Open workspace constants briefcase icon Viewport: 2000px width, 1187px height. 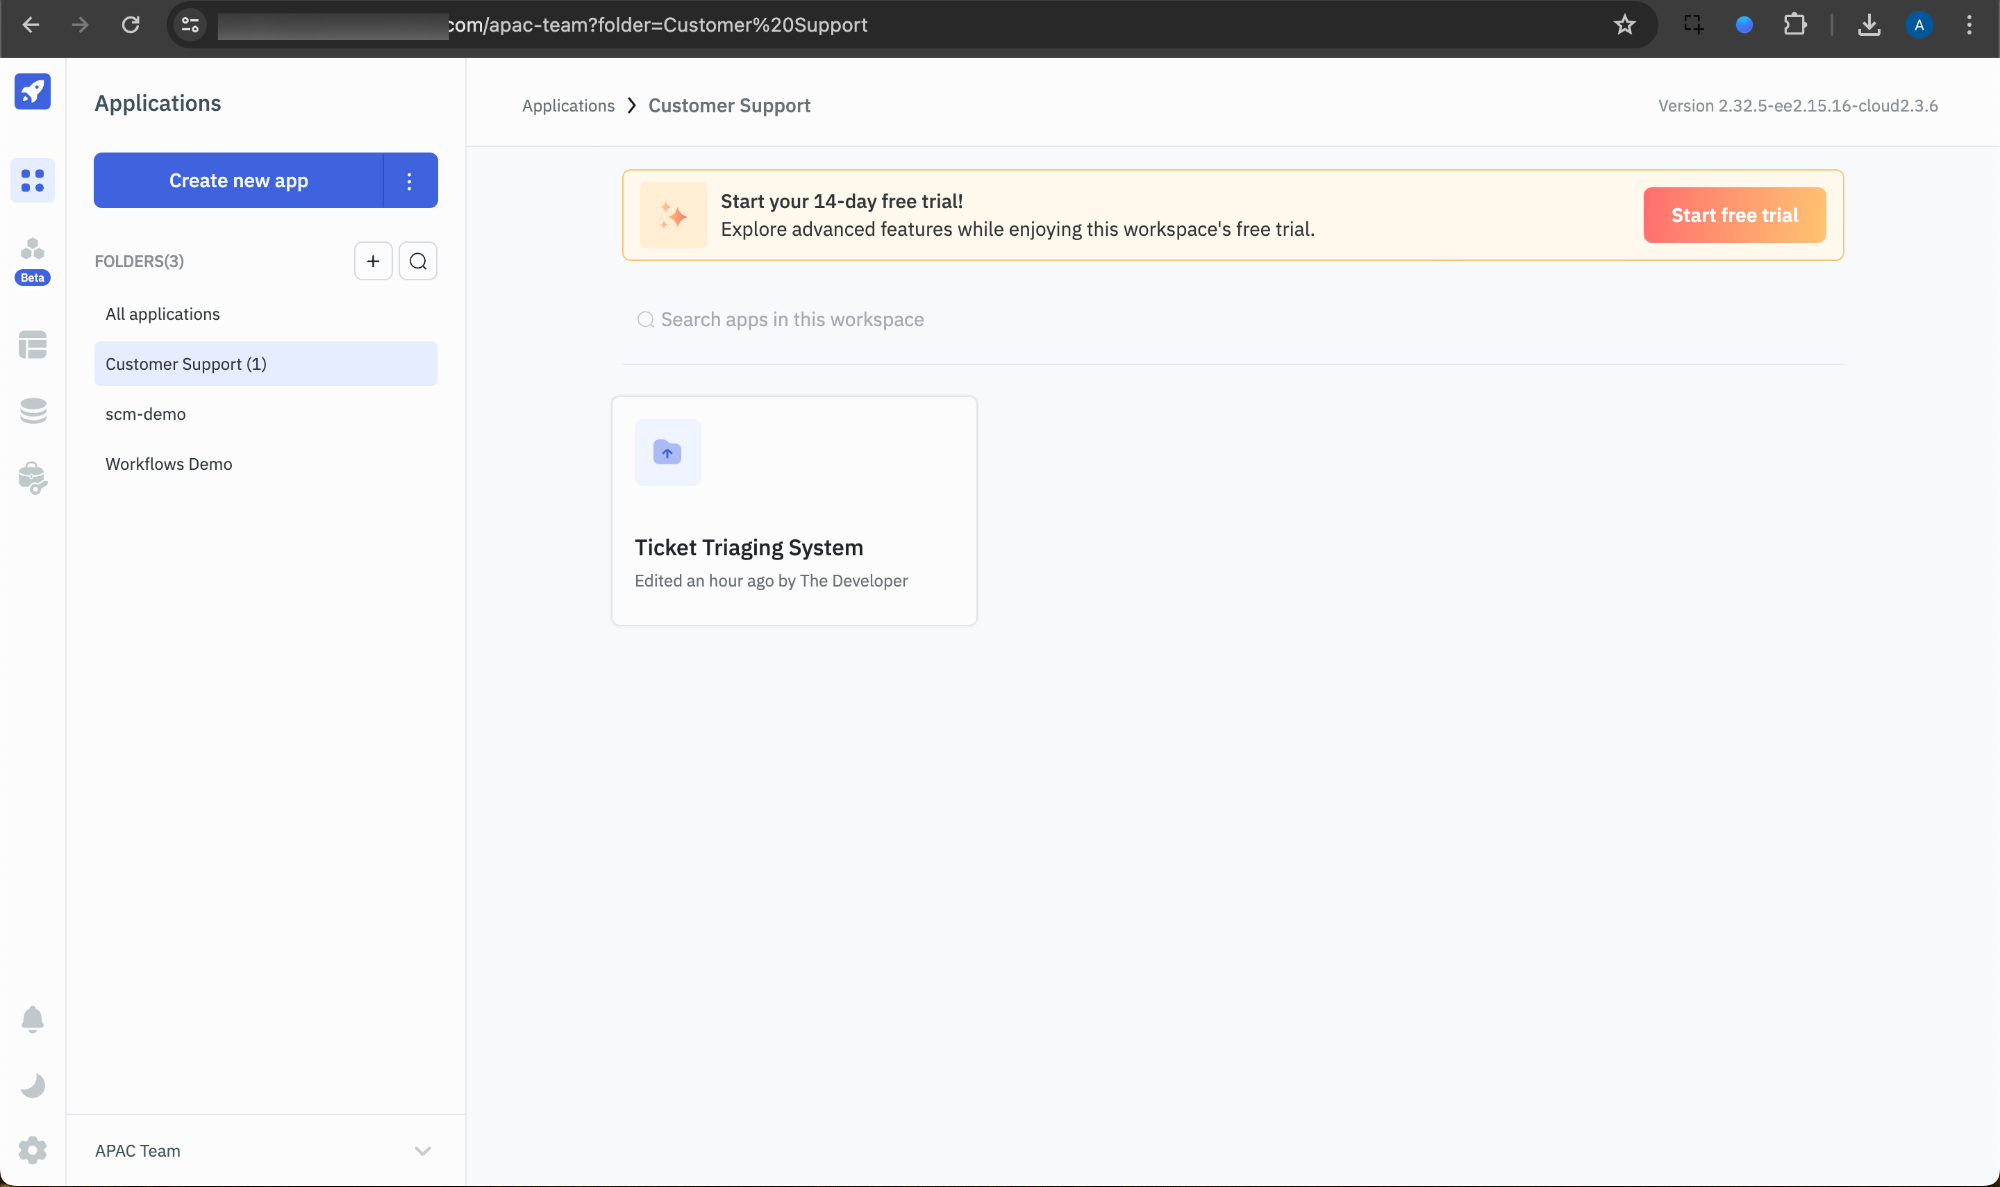click(x=33, y=478)
